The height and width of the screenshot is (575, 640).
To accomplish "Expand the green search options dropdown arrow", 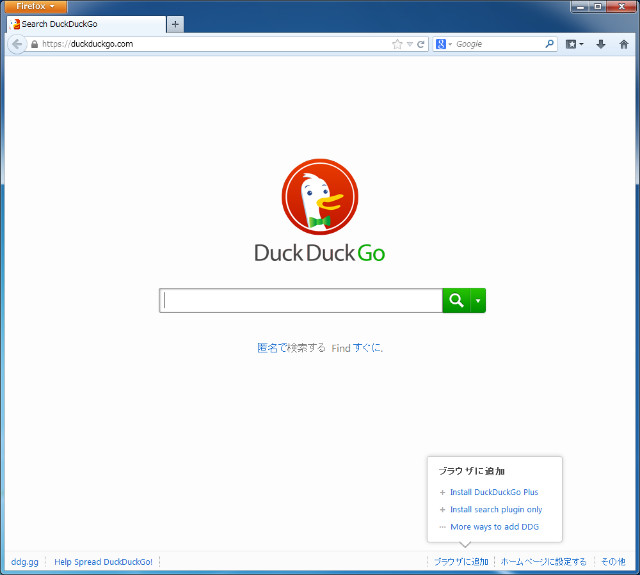I will (478, 301).
